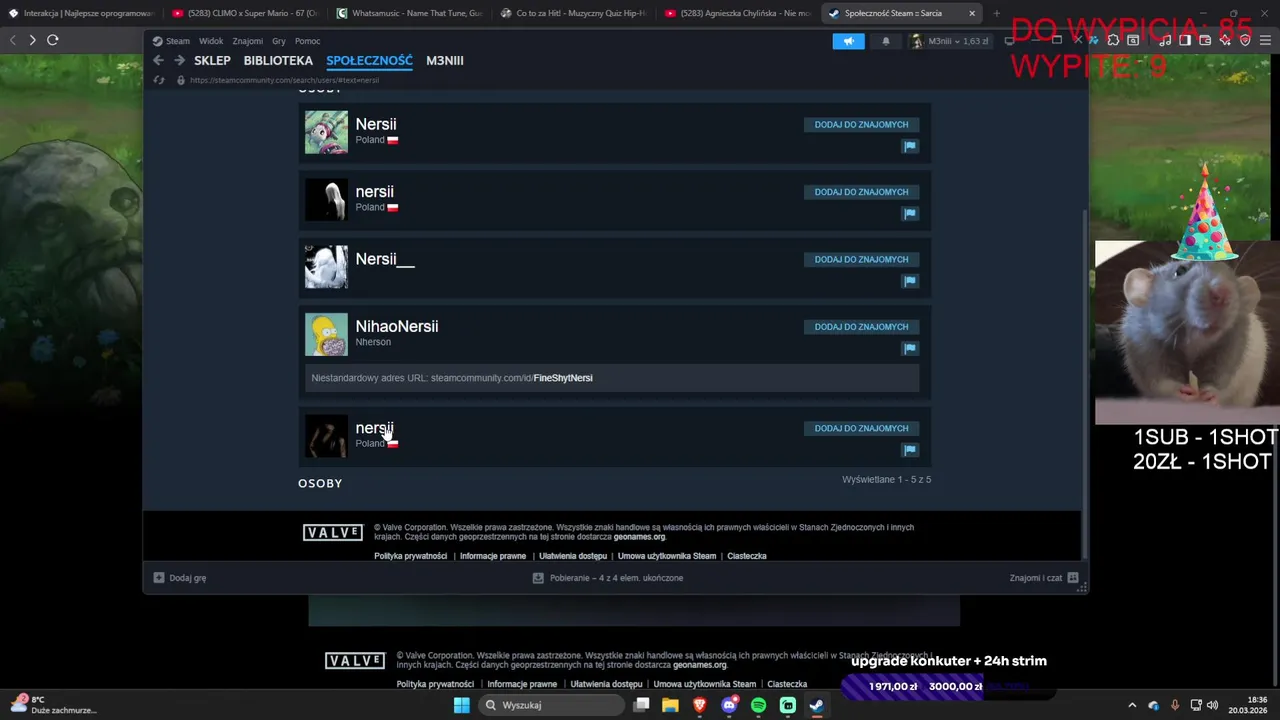Click browser shield icon

click(x=1245, y=40)
